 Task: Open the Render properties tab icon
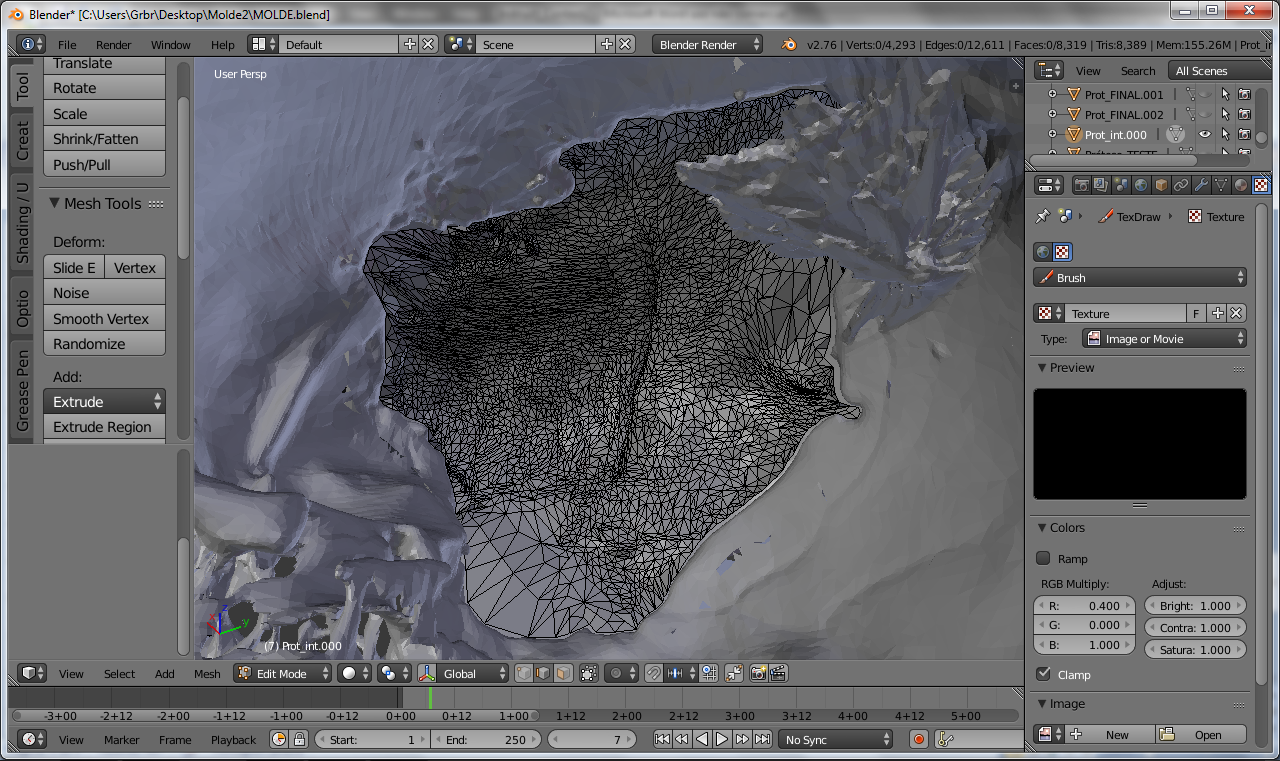(1082, 185)
